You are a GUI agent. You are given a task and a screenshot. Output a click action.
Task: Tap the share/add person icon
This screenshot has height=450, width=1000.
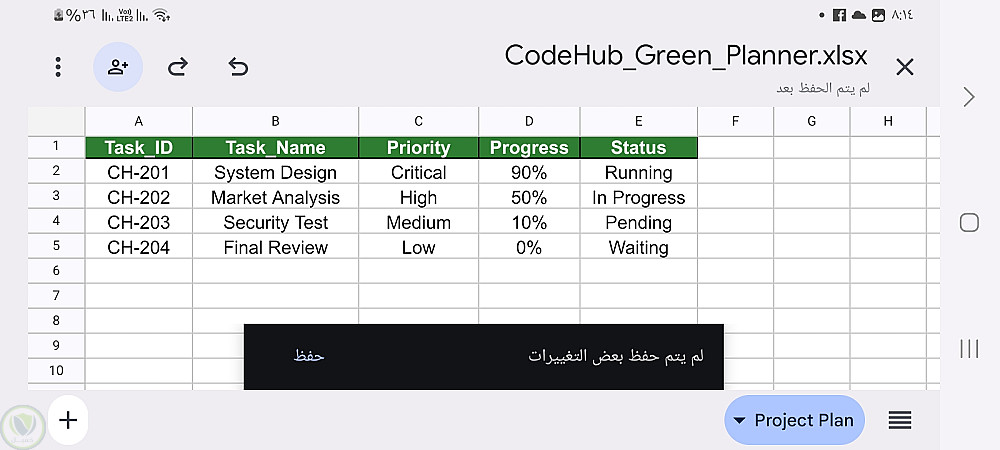point(118,67)
